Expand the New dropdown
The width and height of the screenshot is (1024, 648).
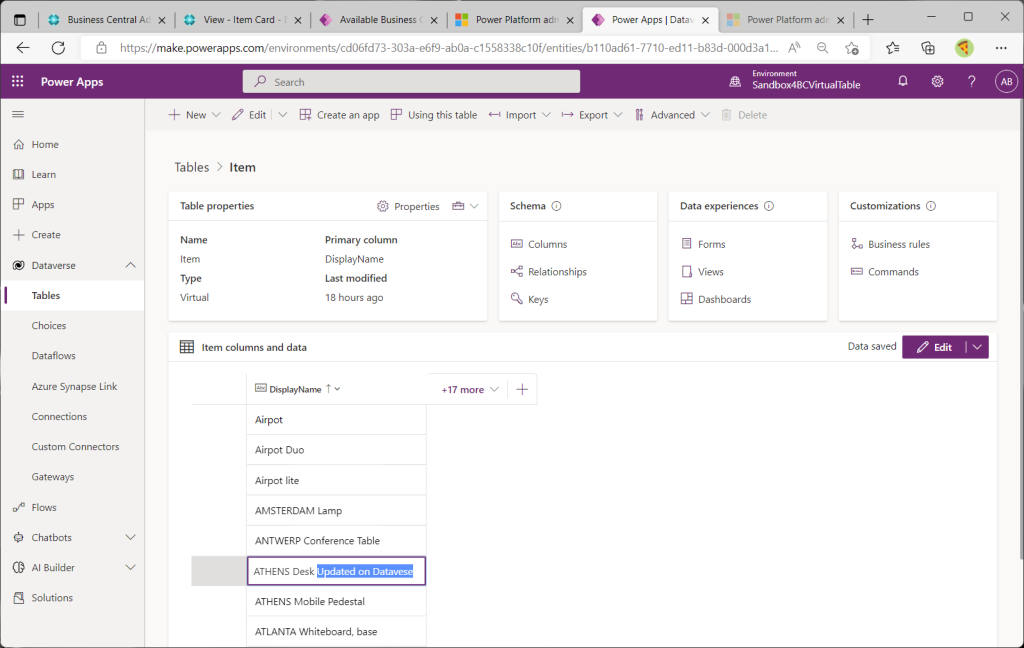[217, 115]
